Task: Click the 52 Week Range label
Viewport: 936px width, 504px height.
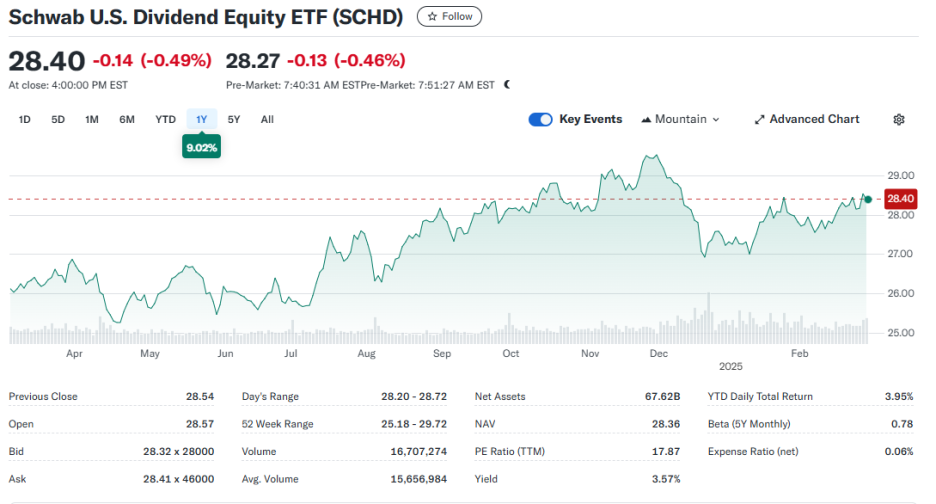Action: coord(278,424)
